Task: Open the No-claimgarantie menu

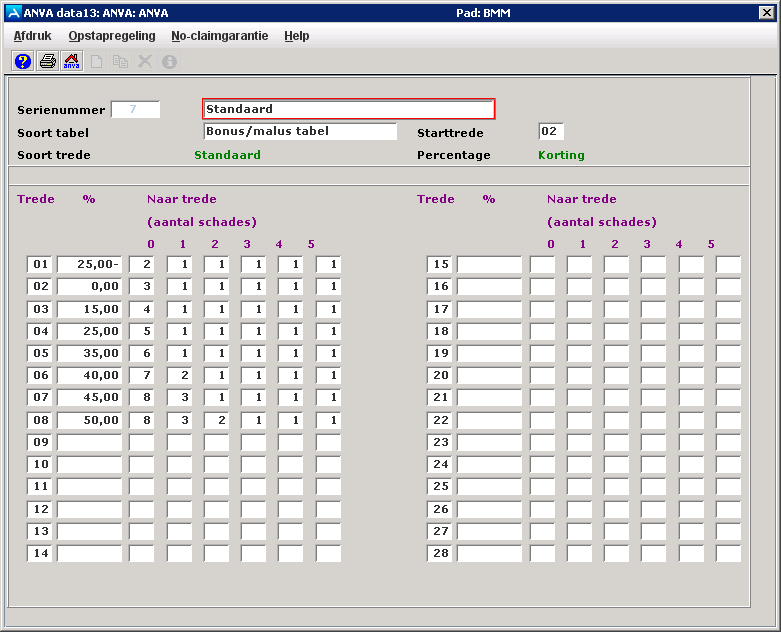Action: (x=219, y=36)
